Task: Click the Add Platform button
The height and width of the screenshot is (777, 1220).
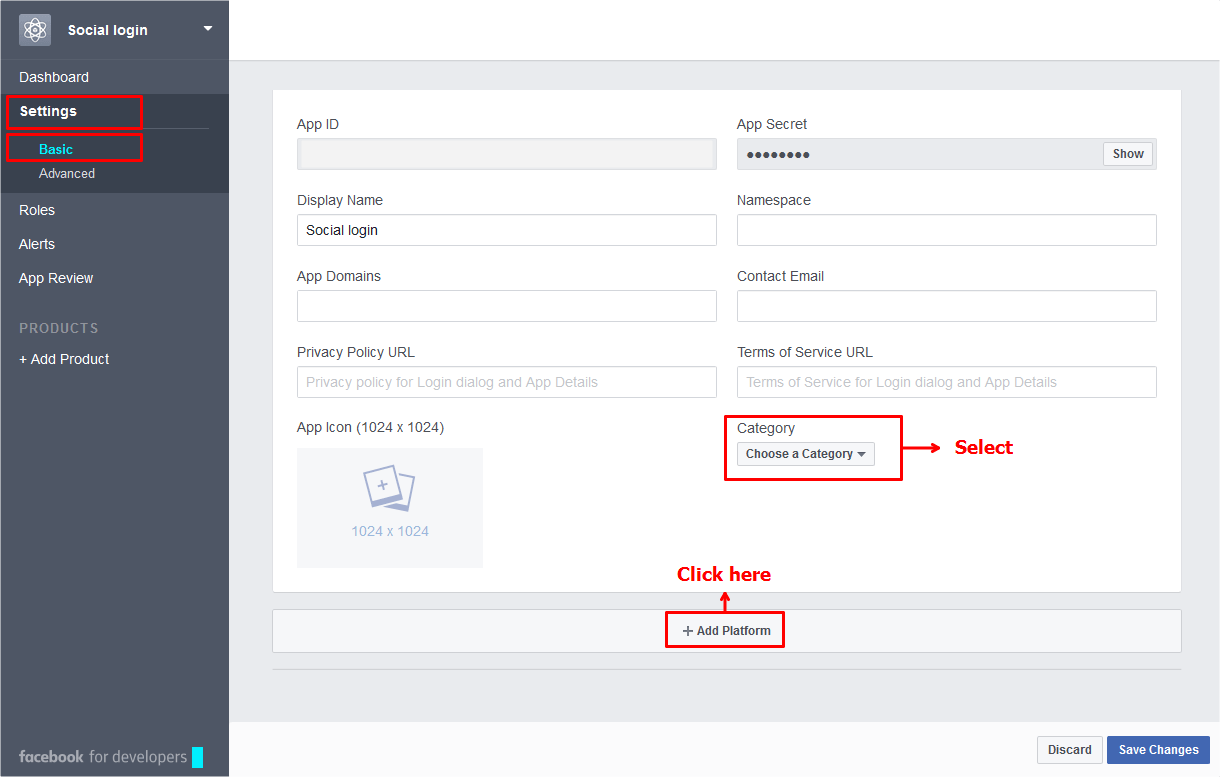Action: coord(726,631)
